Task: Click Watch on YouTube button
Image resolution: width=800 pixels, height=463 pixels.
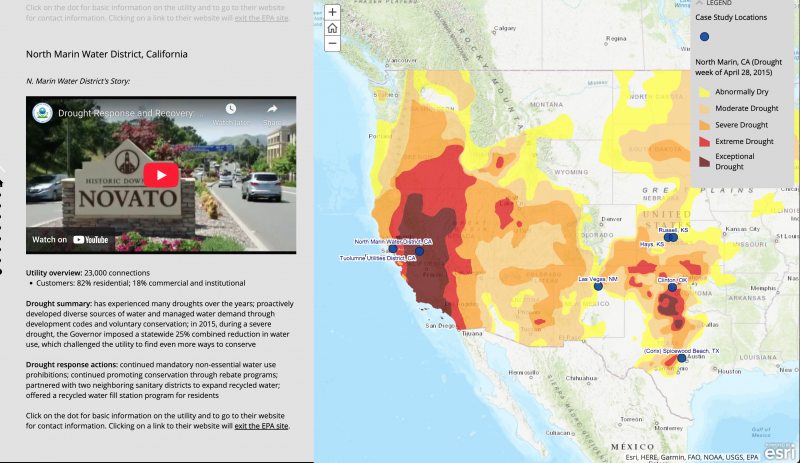Action: 70,239
